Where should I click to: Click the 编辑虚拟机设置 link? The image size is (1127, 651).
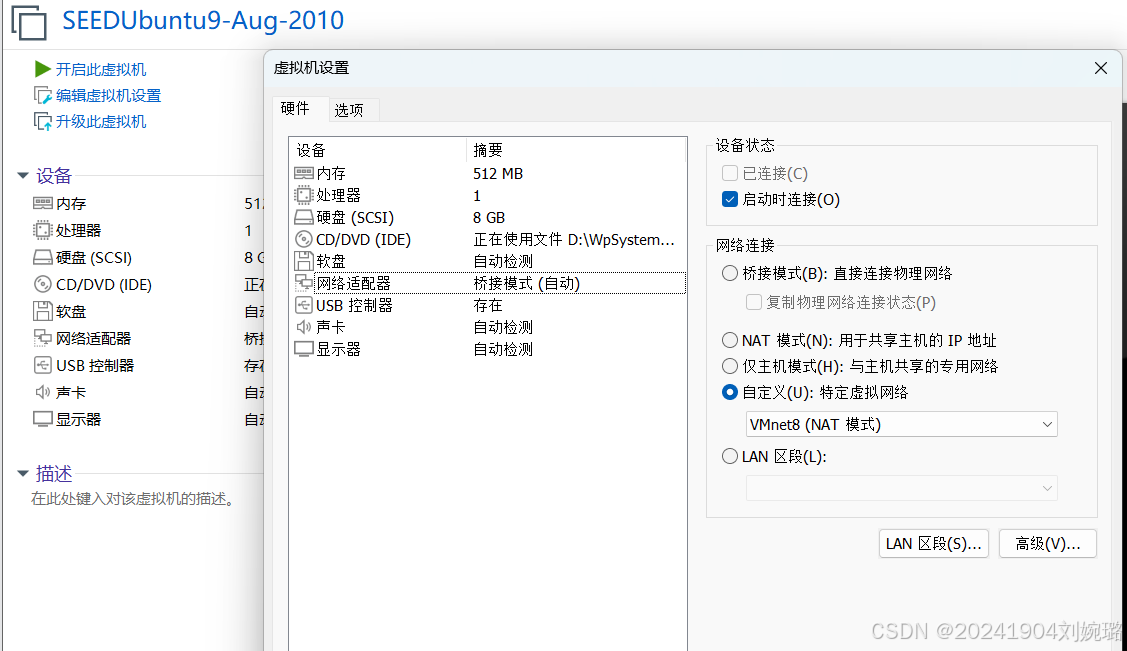109,96
